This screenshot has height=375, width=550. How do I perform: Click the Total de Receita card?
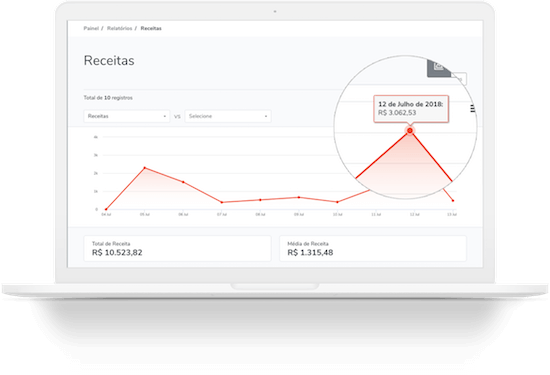click(177, 248)
